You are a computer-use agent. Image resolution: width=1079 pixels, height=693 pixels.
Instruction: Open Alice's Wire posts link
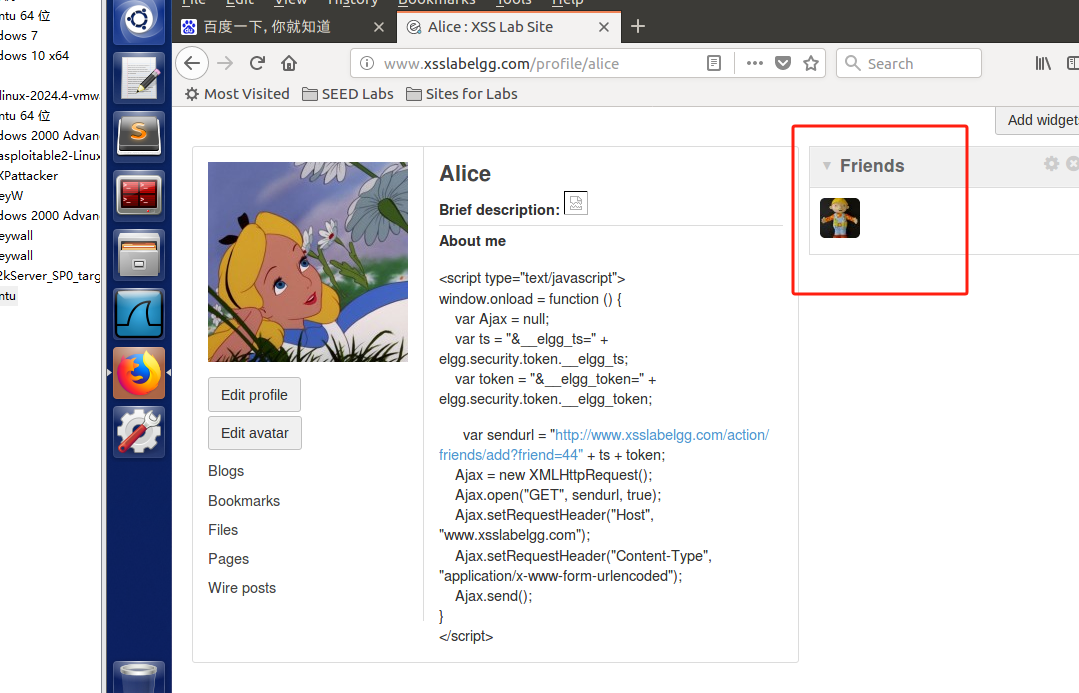coord(242,588)
